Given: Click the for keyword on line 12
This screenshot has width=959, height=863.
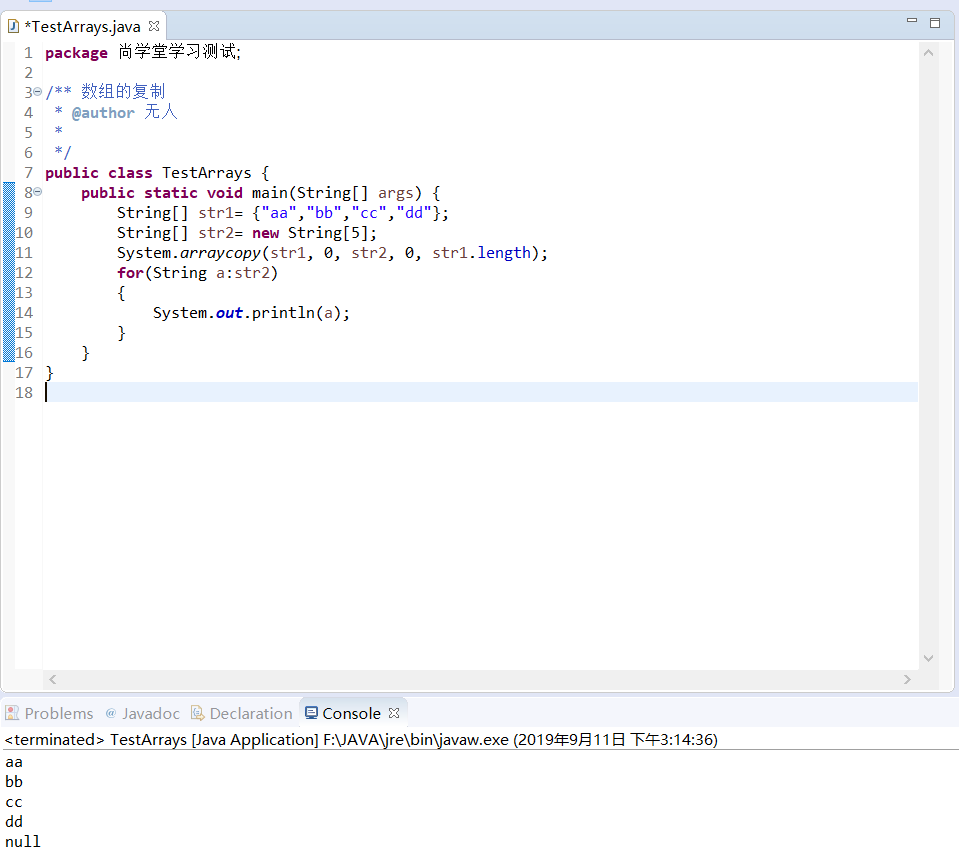Looking at the screenshot, I should point(130,273).
